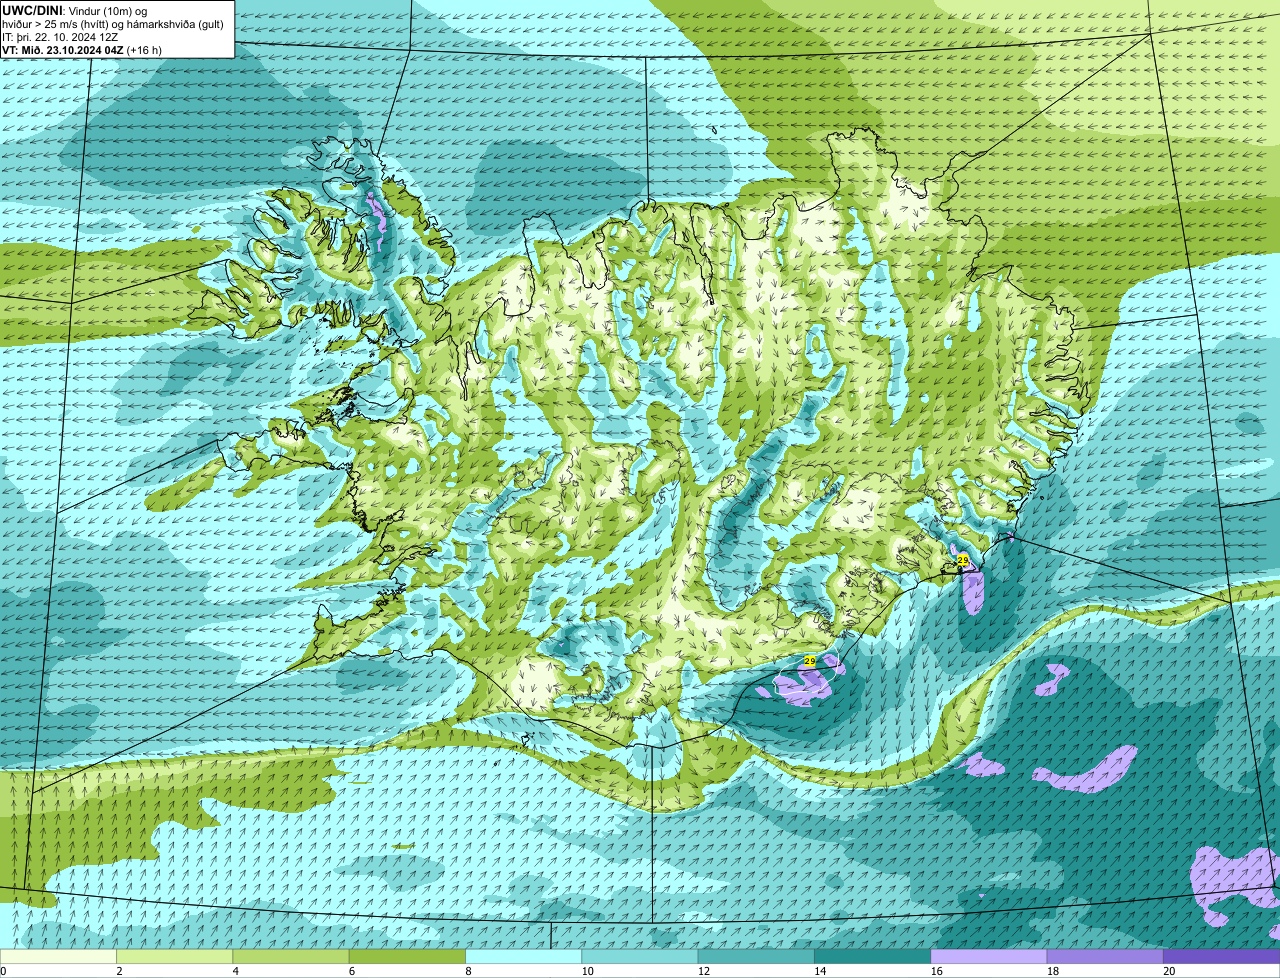1280x978 pixels.
Task: Click the dark teal 14–16 m/s legend swatch
Action: click(x=873, y=956)
